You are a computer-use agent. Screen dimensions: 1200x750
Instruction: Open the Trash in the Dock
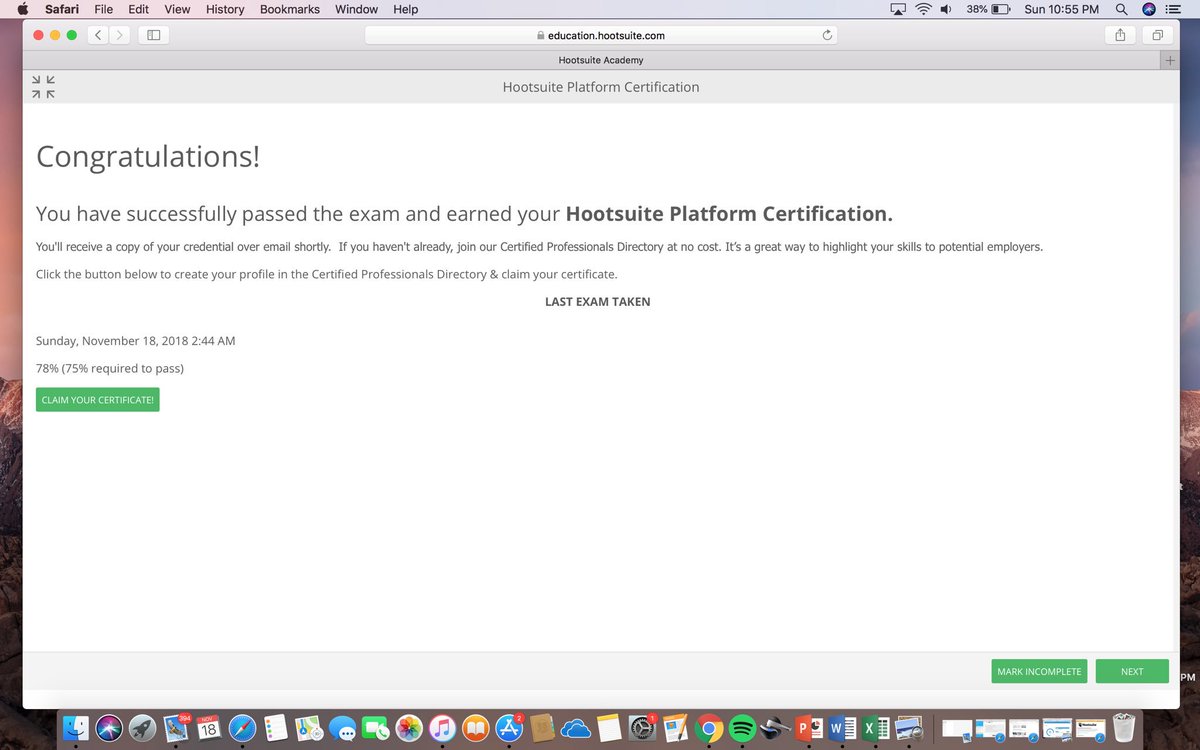coord(1124,728)
